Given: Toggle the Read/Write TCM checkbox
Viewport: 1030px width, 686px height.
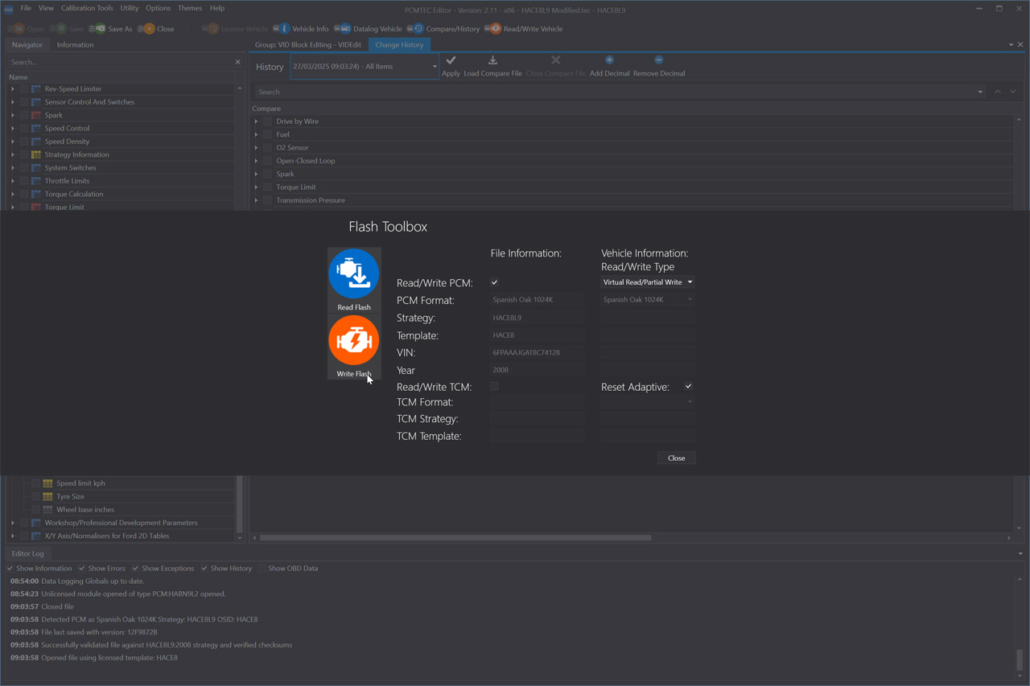Looking at the screenshot, I should [x=495, y=386].
